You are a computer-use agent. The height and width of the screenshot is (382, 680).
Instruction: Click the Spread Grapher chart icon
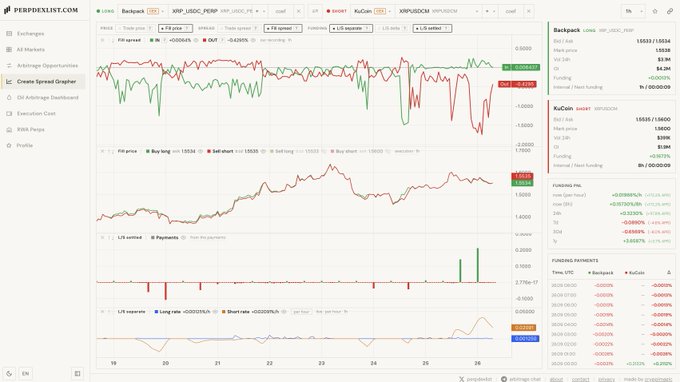[9, 82]
